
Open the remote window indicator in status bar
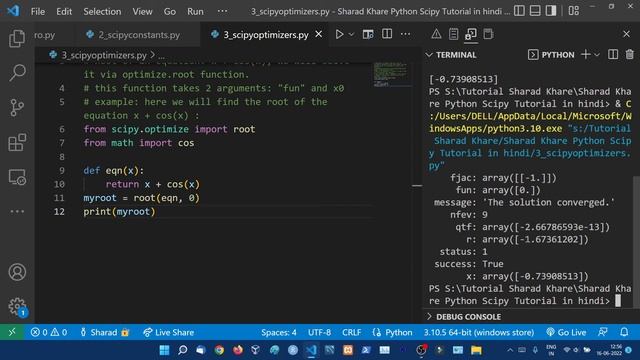click(x=12, y=332)
